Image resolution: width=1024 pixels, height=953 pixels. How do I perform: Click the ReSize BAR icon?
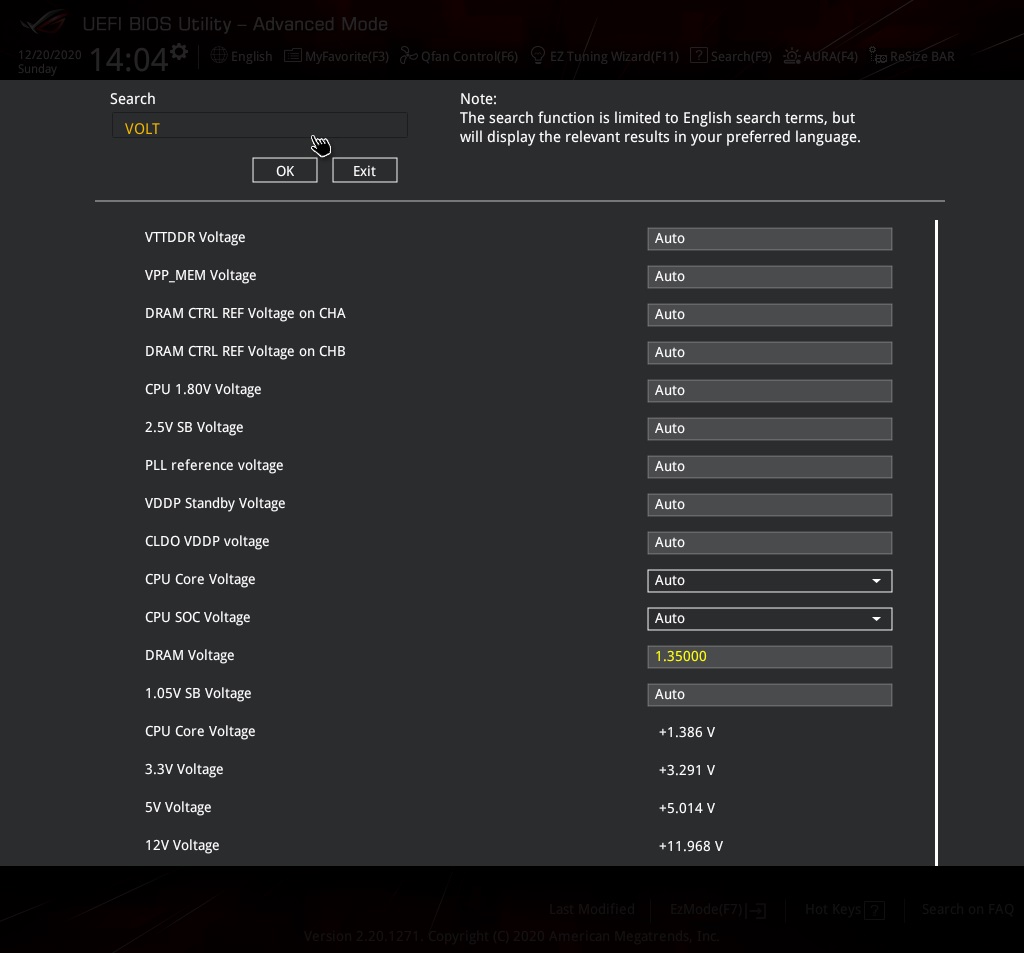877,56
